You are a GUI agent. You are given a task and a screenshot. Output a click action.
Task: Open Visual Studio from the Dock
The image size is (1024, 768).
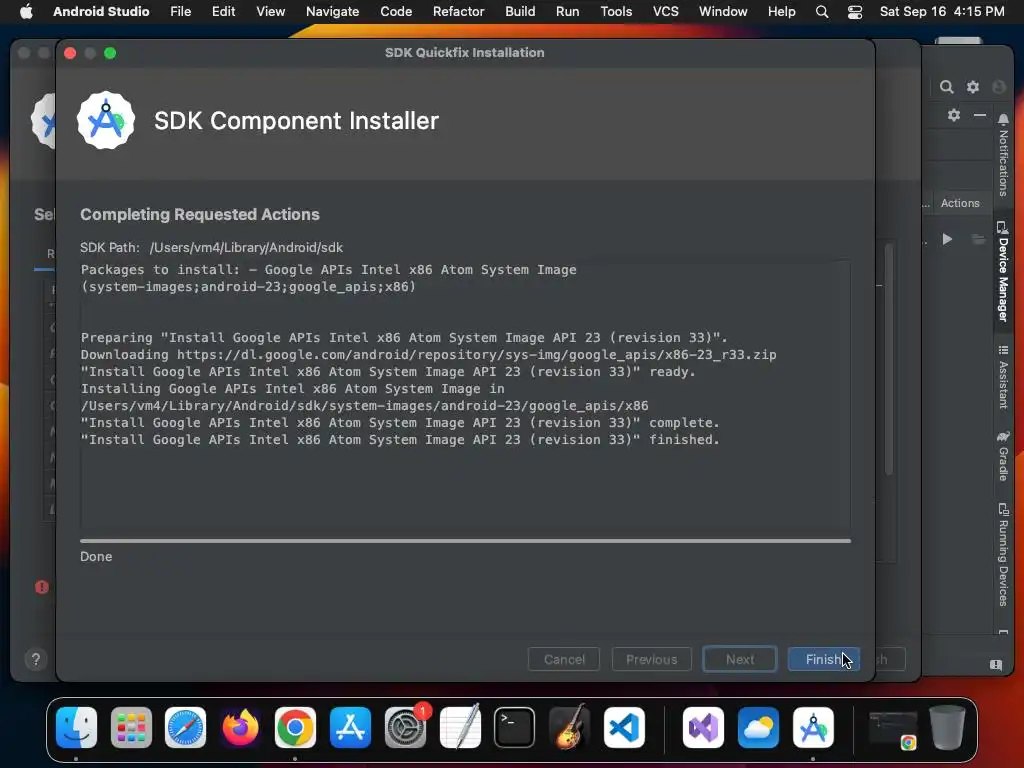coord(703,728)
